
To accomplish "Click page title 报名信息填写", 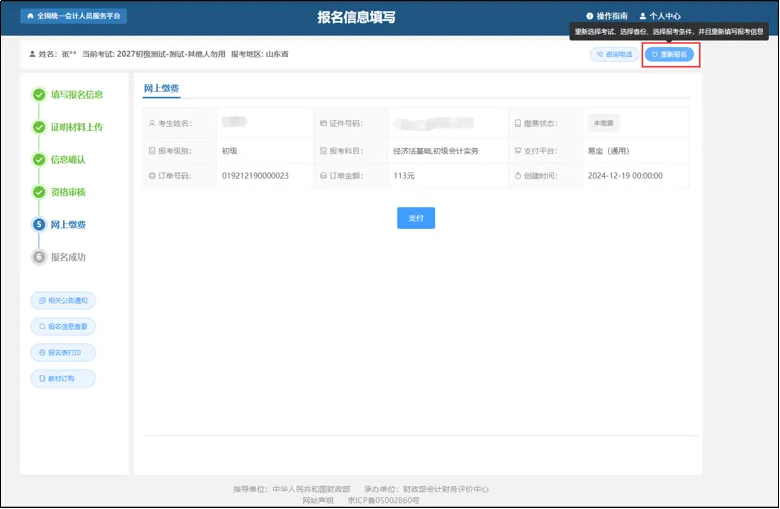I will click(x=357, y=17).
